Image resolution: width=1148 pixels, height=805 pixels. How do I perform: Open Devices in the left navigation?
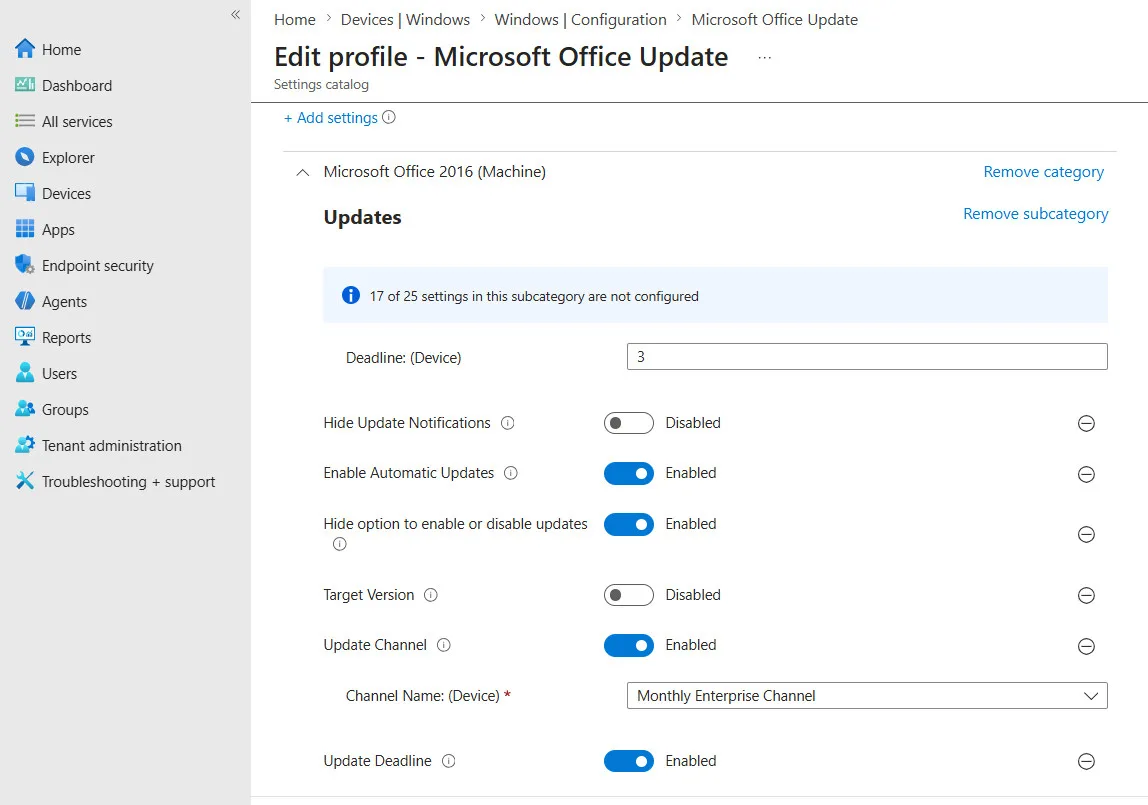click(x=66, y=193)
